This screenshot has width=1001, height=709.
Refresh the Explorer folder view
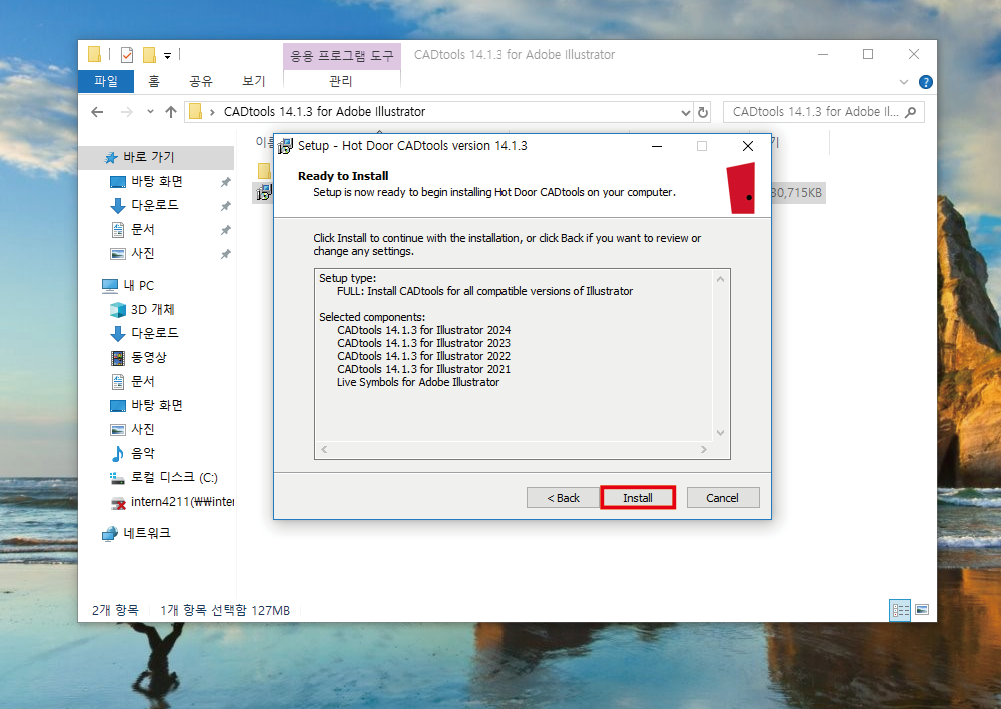pos(703,112)
